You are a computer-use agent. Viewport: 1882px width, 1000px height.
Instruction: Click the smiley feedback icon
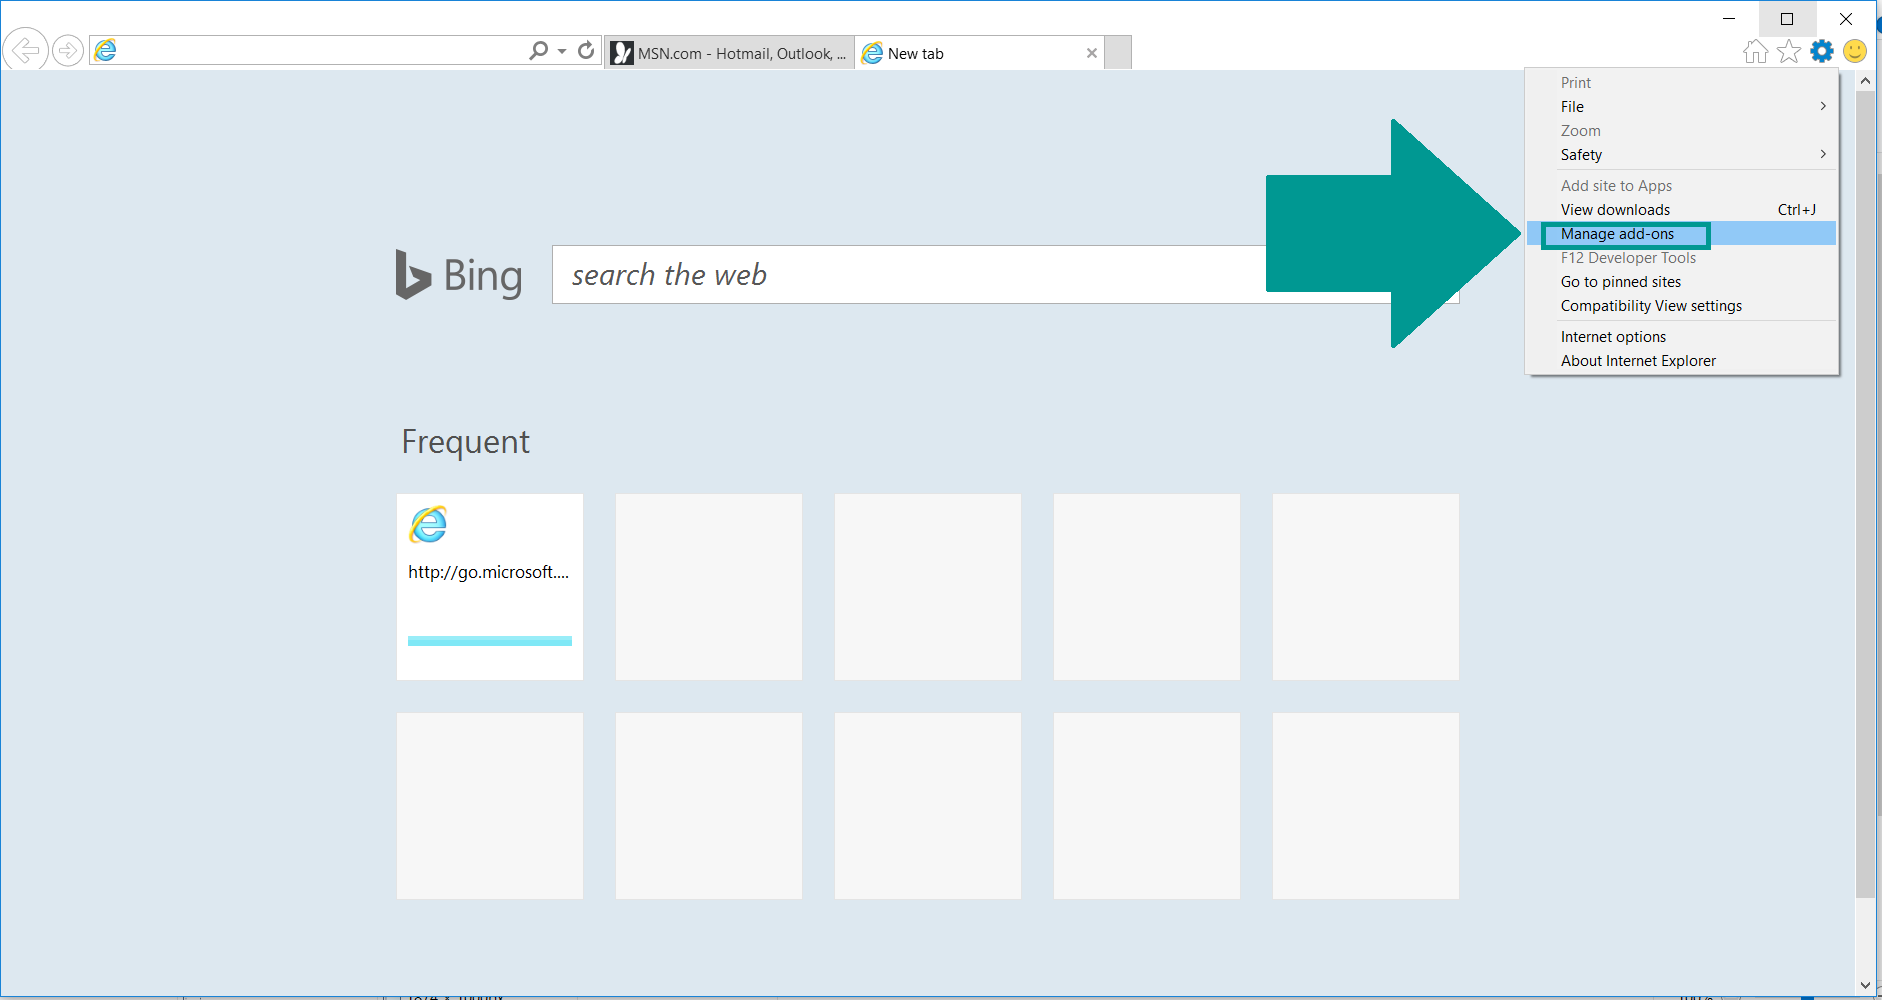pyautogui.click(x=1855, y=52)
